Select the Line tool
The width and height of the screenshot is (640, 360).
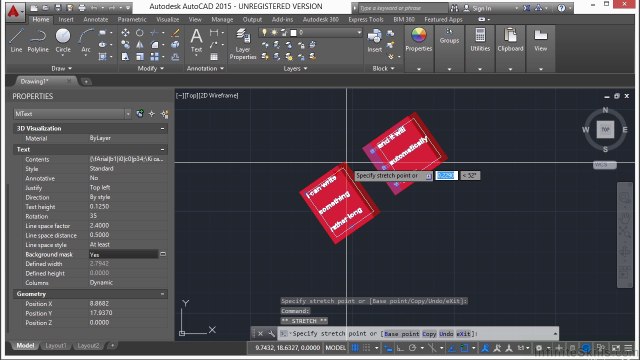tap(16, 40)
